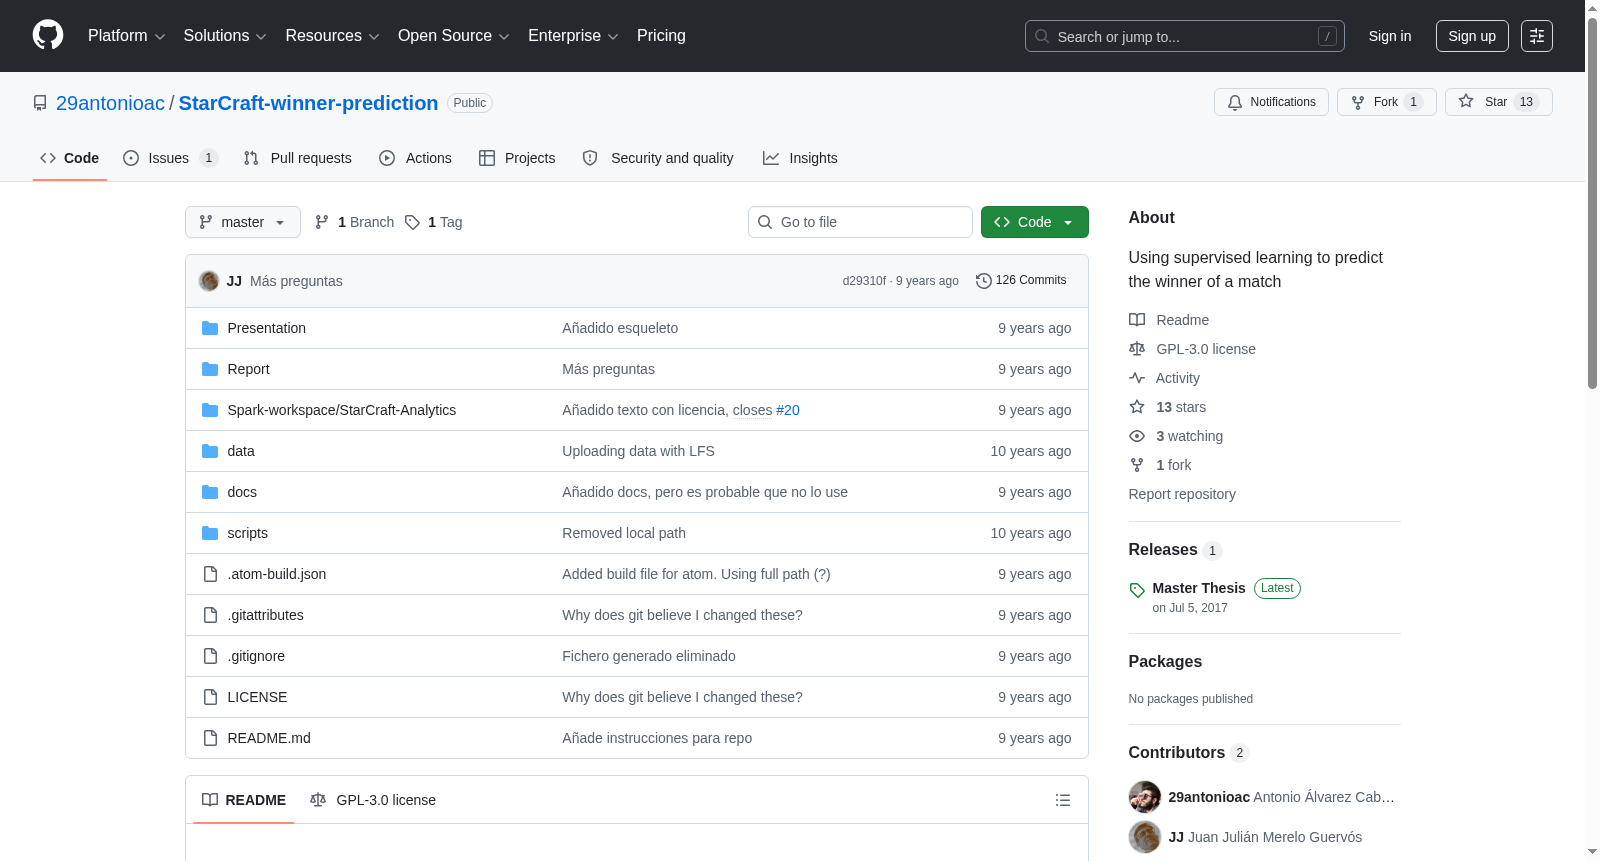Click the LICENSE file icon
The image size is (1600, 861).
(210, 697)
